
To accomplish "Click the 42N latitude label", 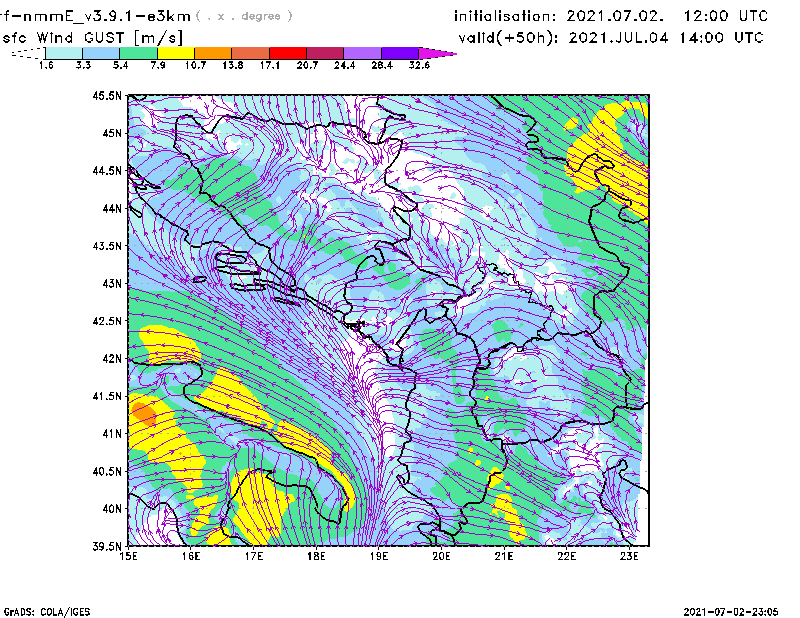I will point(112,358).
